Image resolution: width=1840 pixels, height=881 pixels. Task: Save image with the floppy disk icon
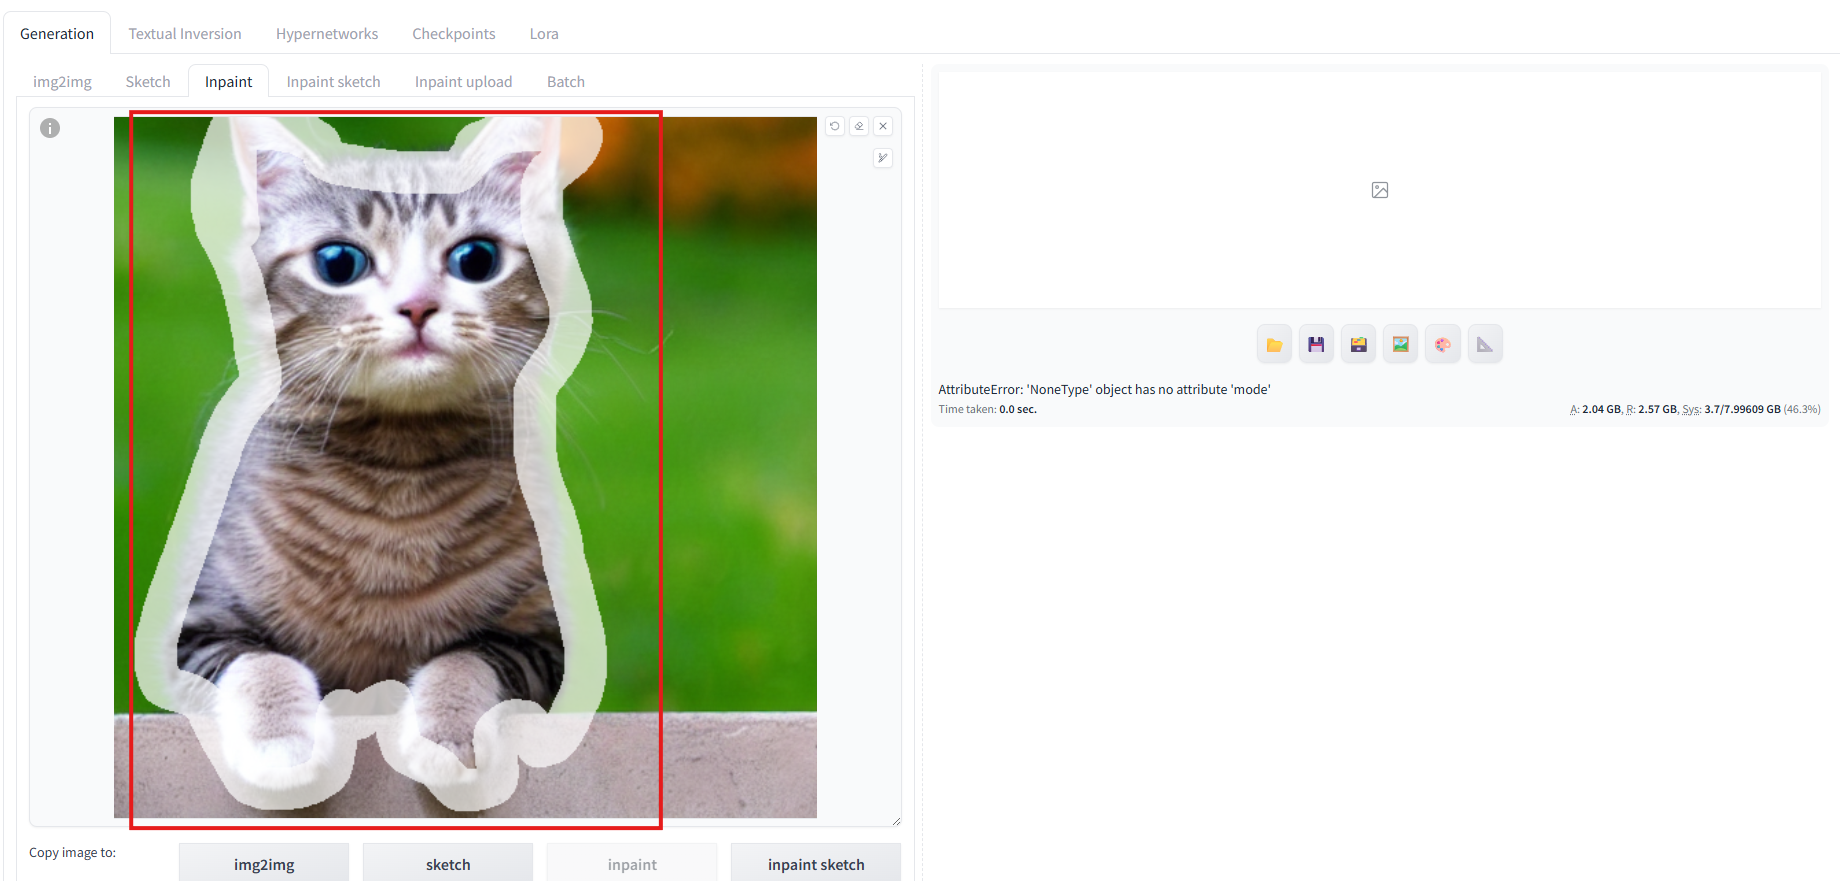coord(1316,345)
